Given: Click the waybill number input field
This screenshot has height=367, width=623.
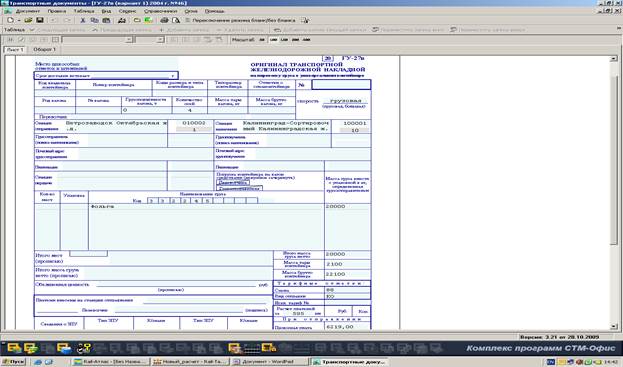Looking at the screenshot, I should (341, 85).
